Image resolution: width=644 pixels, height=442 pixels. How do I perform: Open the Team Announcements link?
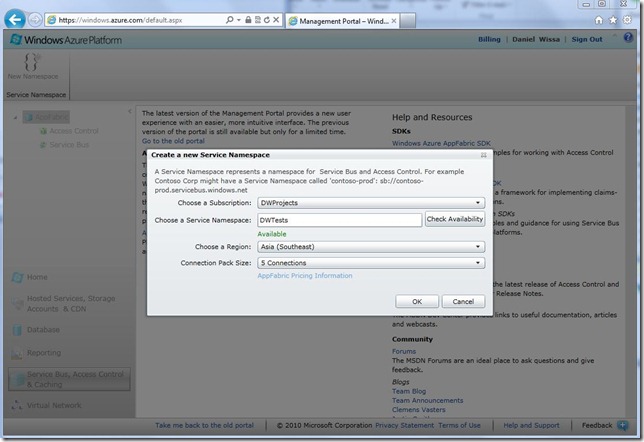coord(427,400)
